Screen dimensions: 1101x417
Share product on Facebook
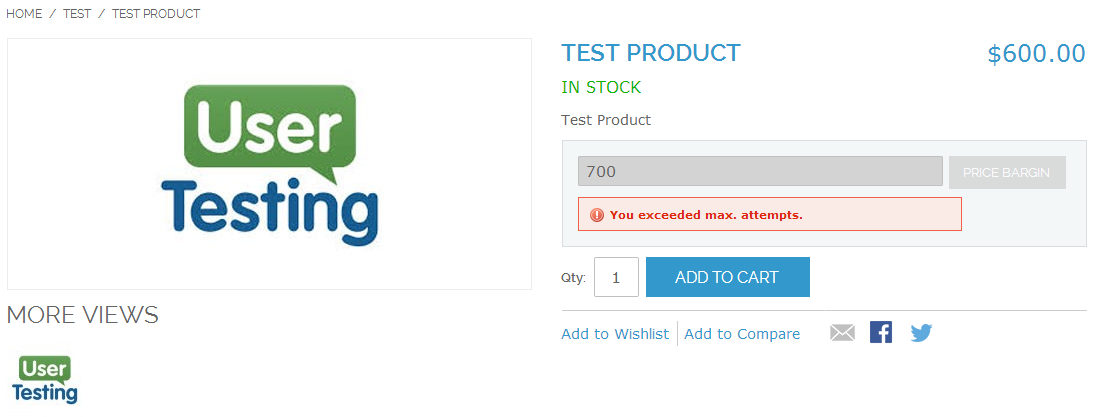point(881,333)
